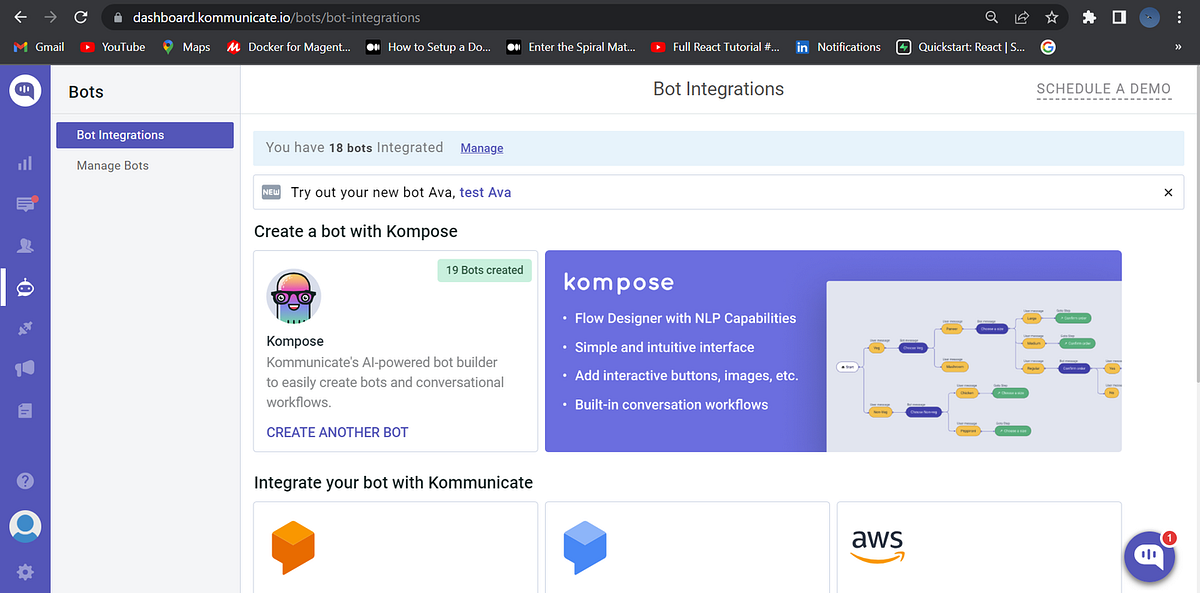
Task: Open the Manage link for integrated bots
Action: coord(481,147)
